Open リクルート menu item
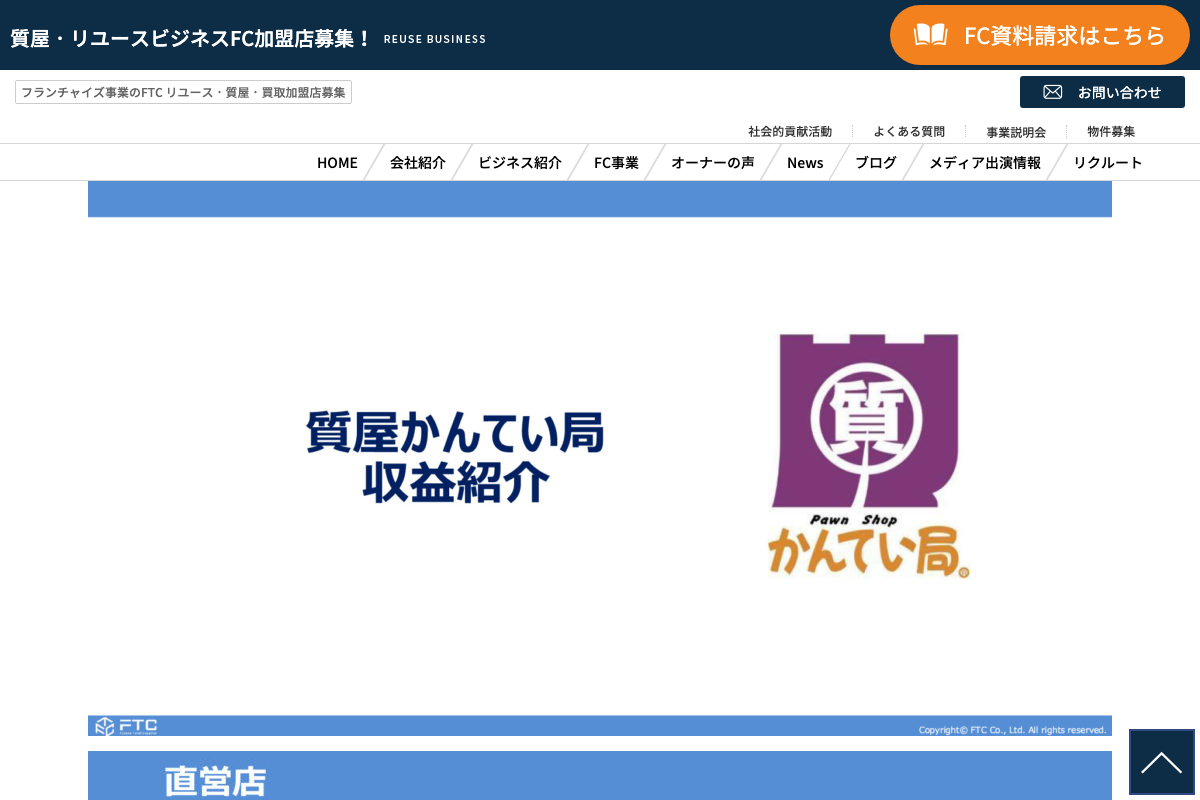1200x800 pixels. pyautogui.click(x=1107, y=162)
